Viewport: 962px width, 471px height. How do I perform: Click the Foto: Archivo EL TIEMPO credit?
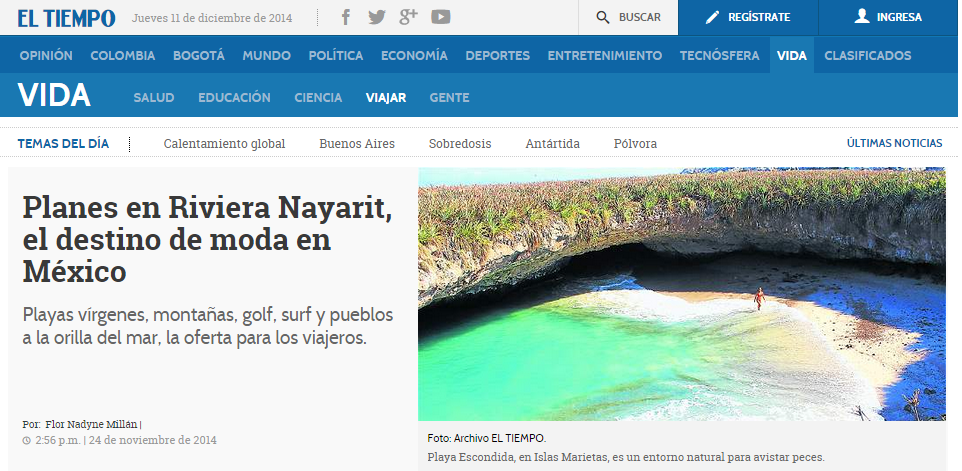[487, 438]
